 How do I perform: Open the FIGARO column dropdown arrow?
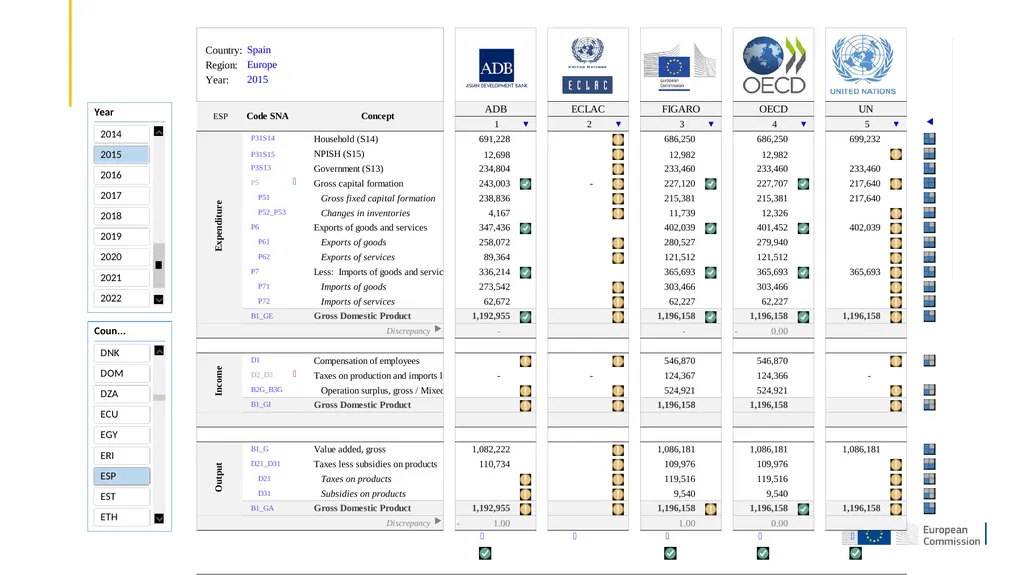coord(711,124)
